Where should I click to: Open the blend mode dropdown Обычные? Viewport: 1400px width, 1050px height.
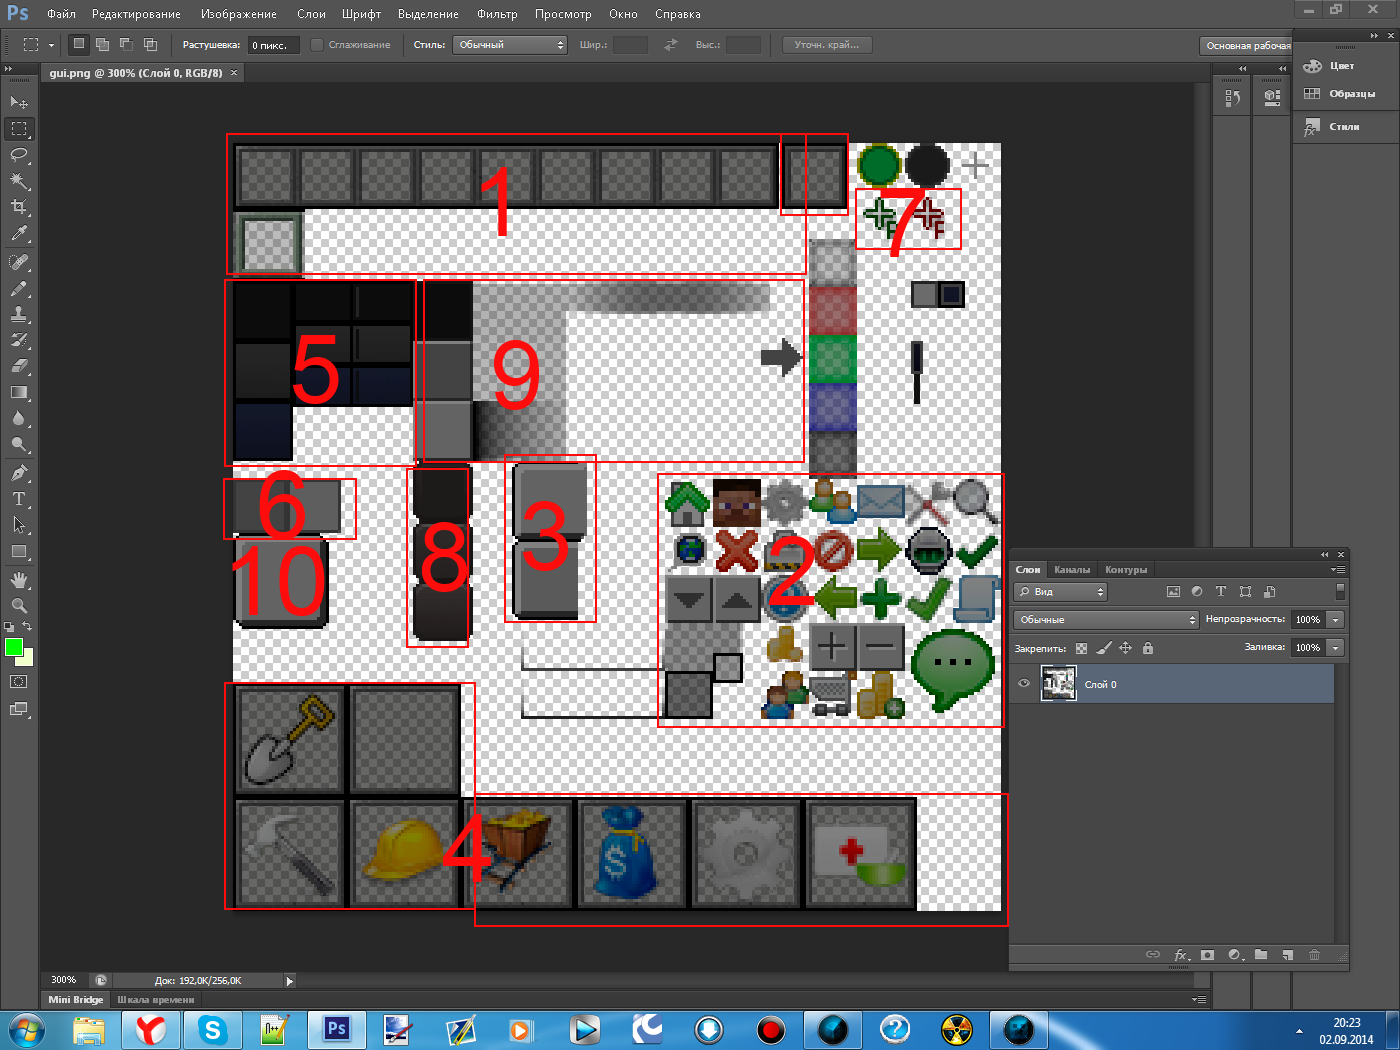click(1105, 620)
